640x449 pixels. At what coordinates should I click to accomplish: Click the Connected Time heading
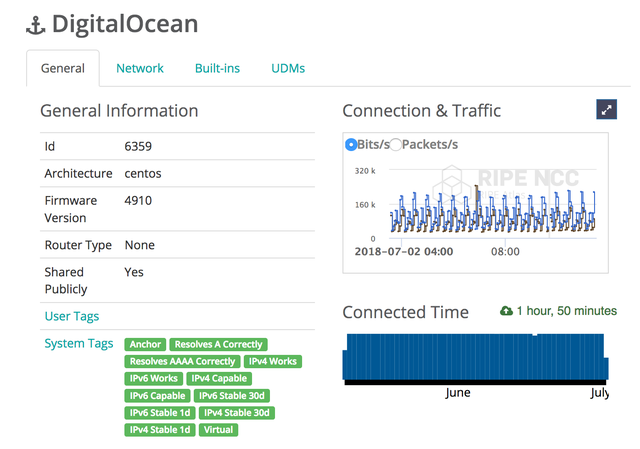click(x=406, y=312)
